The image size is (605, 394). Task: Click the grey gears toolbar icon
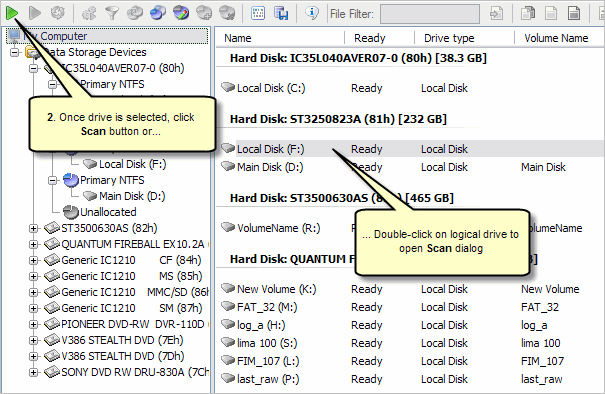click(x=89, y=13)
